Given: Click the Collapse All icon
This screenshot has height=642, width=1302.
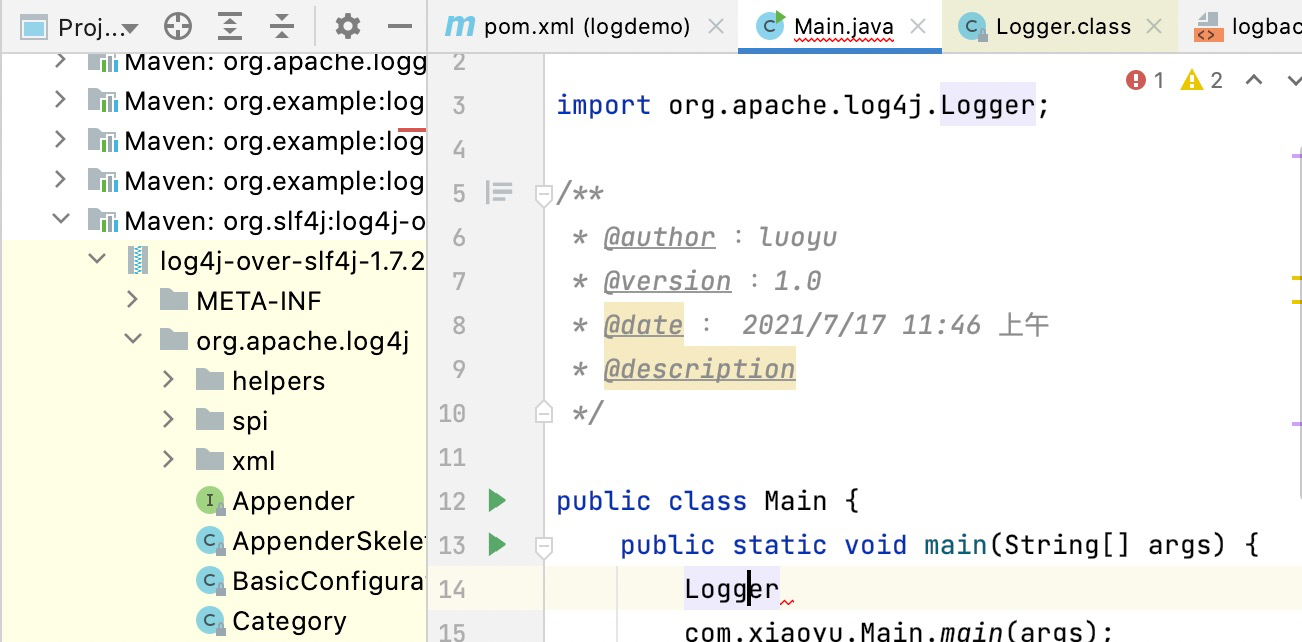Looking at the screenshot, I should [x=283, y=27].
